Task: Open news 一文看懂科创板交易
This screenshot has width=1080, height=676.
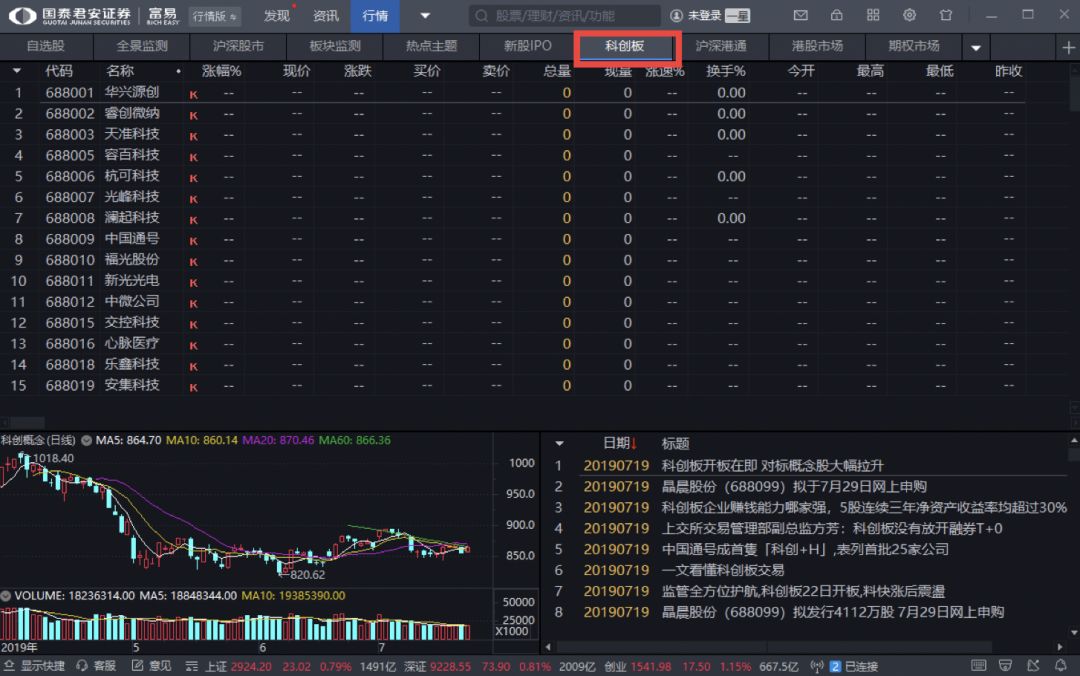Action: click(x=723, y=571)
